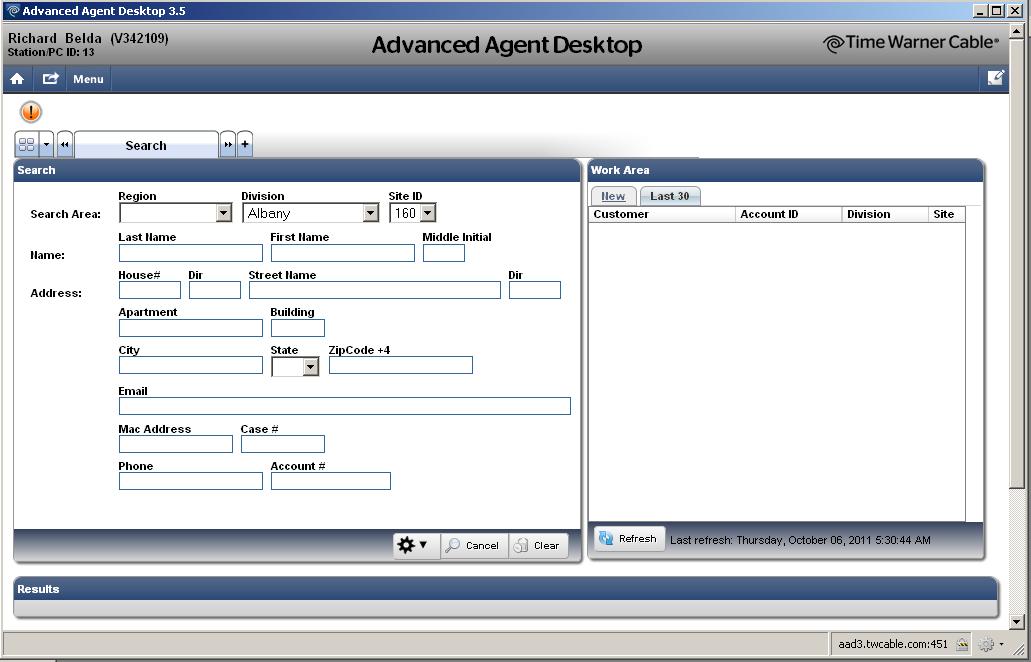
Task: Click the Station/PC ID: 13 text
Action: (51, 52)
